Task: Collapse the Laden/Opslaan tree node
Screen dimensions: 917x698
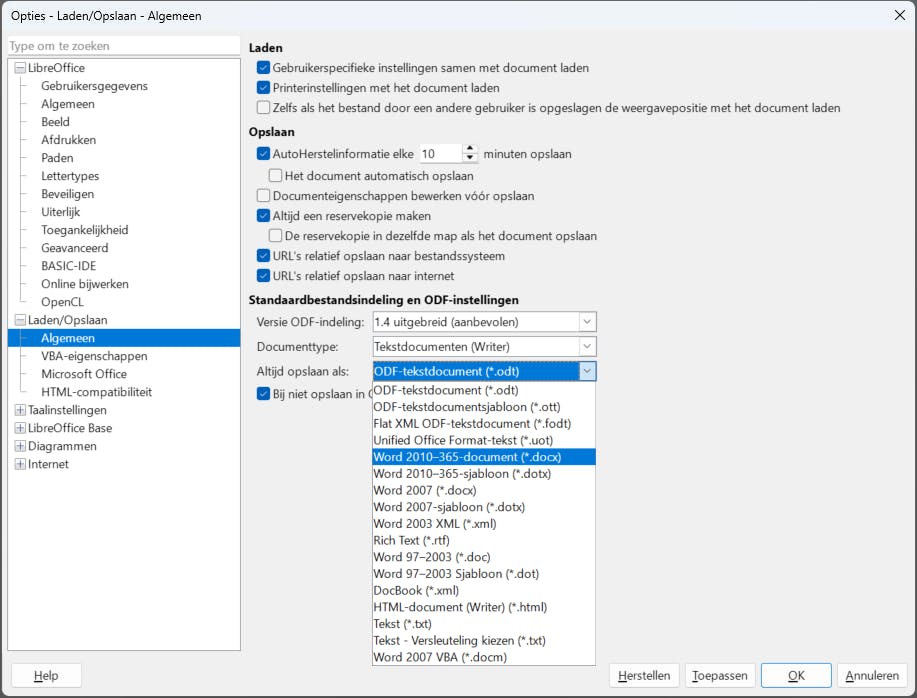Action: (21, 320)
